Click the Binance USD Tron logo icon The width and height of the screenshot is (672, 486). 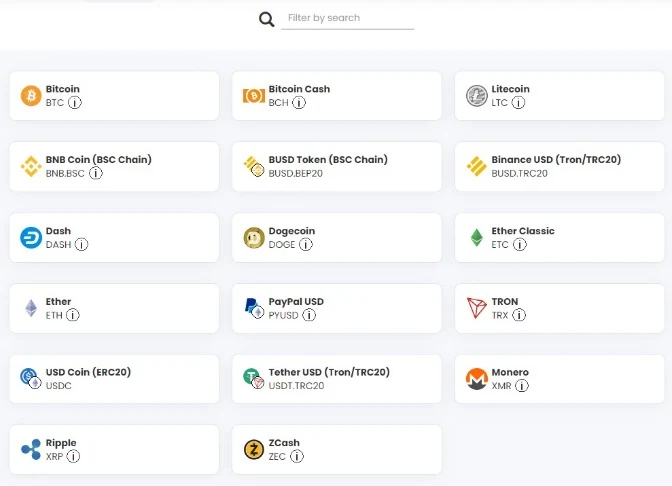click(x=477, y=166)
